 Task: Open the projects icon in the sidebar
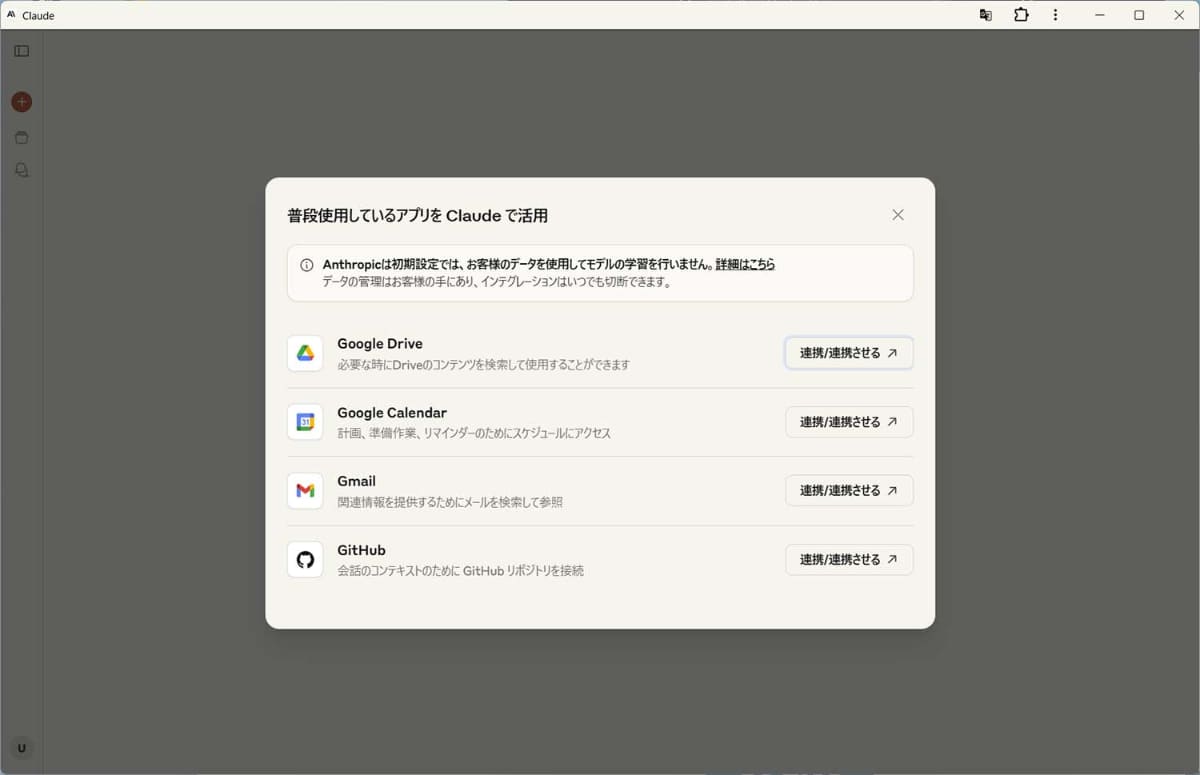[x=22, y=137]
